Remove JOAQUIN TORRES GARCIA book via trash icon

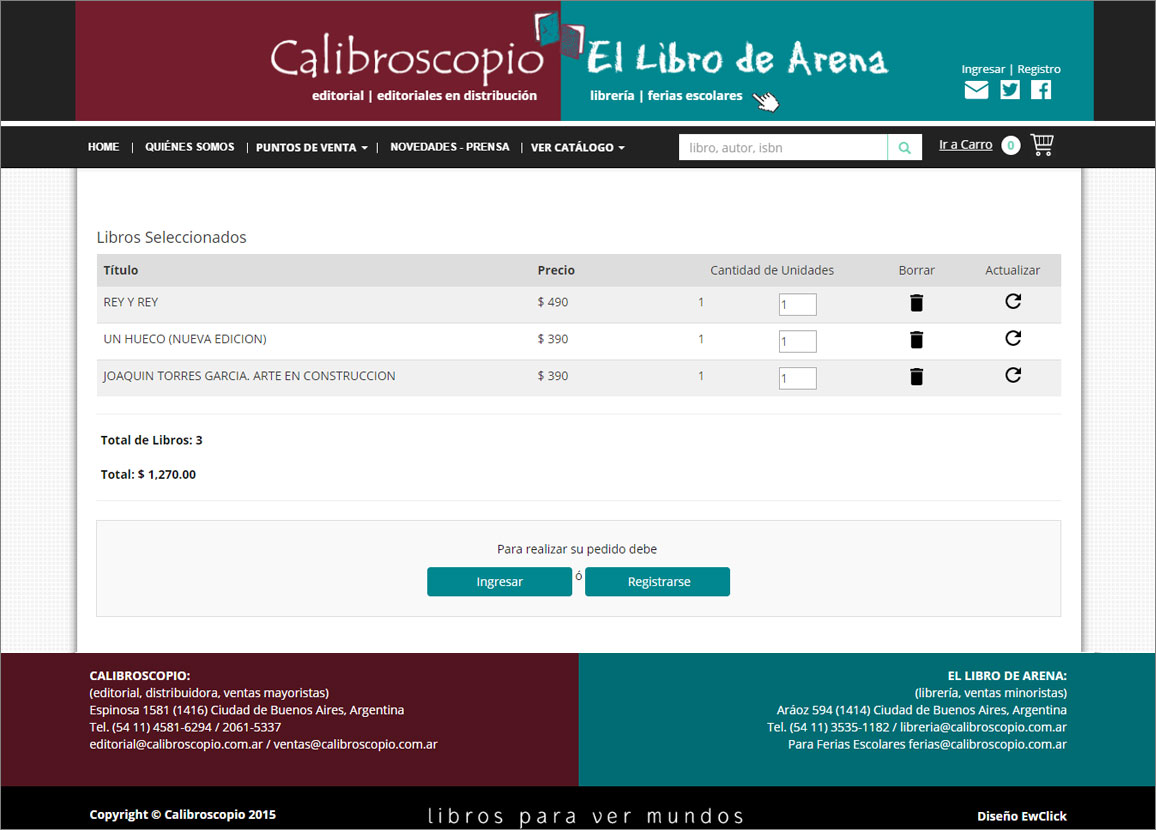pyautogui.click(x=916, y=377)
